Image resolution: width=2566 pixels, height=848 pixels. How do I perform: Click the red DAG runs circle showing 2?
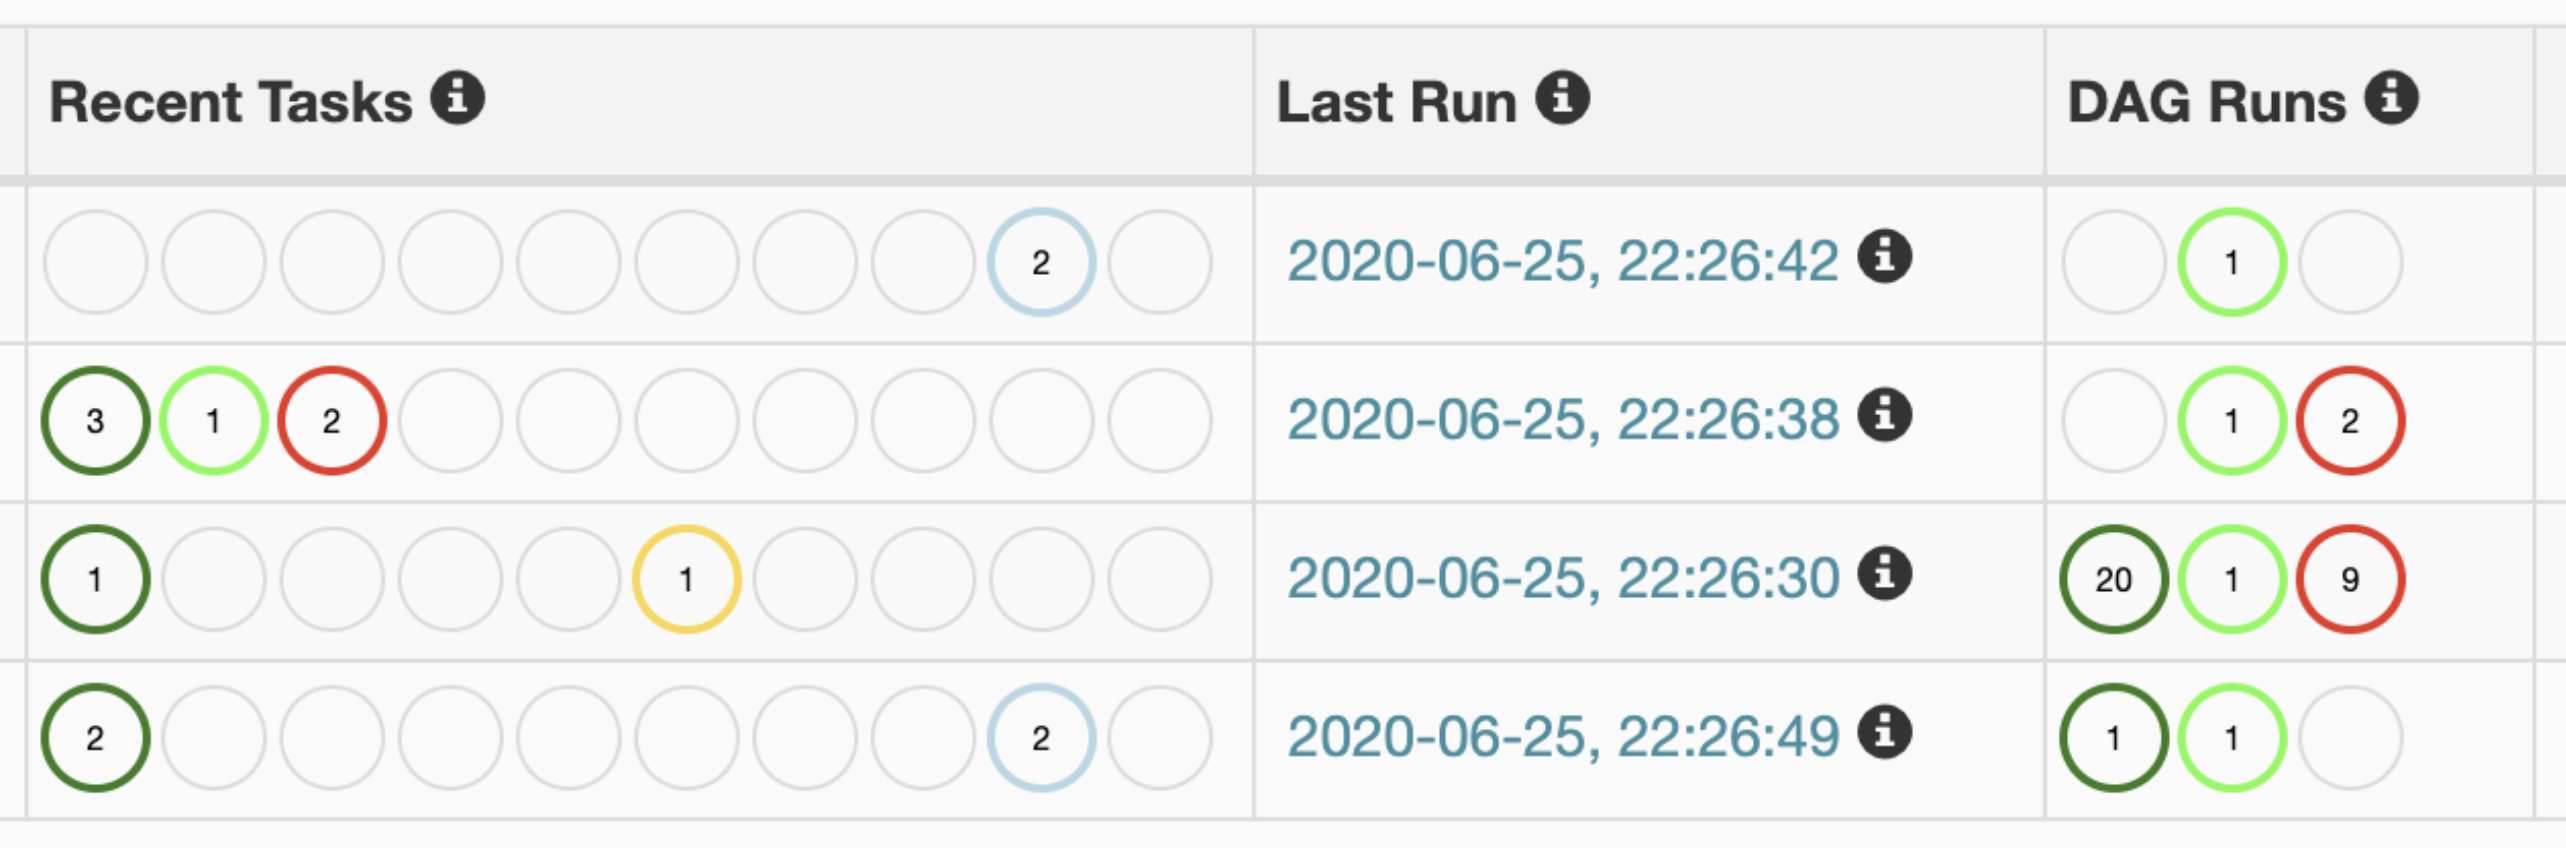(x=2350, y=421)
